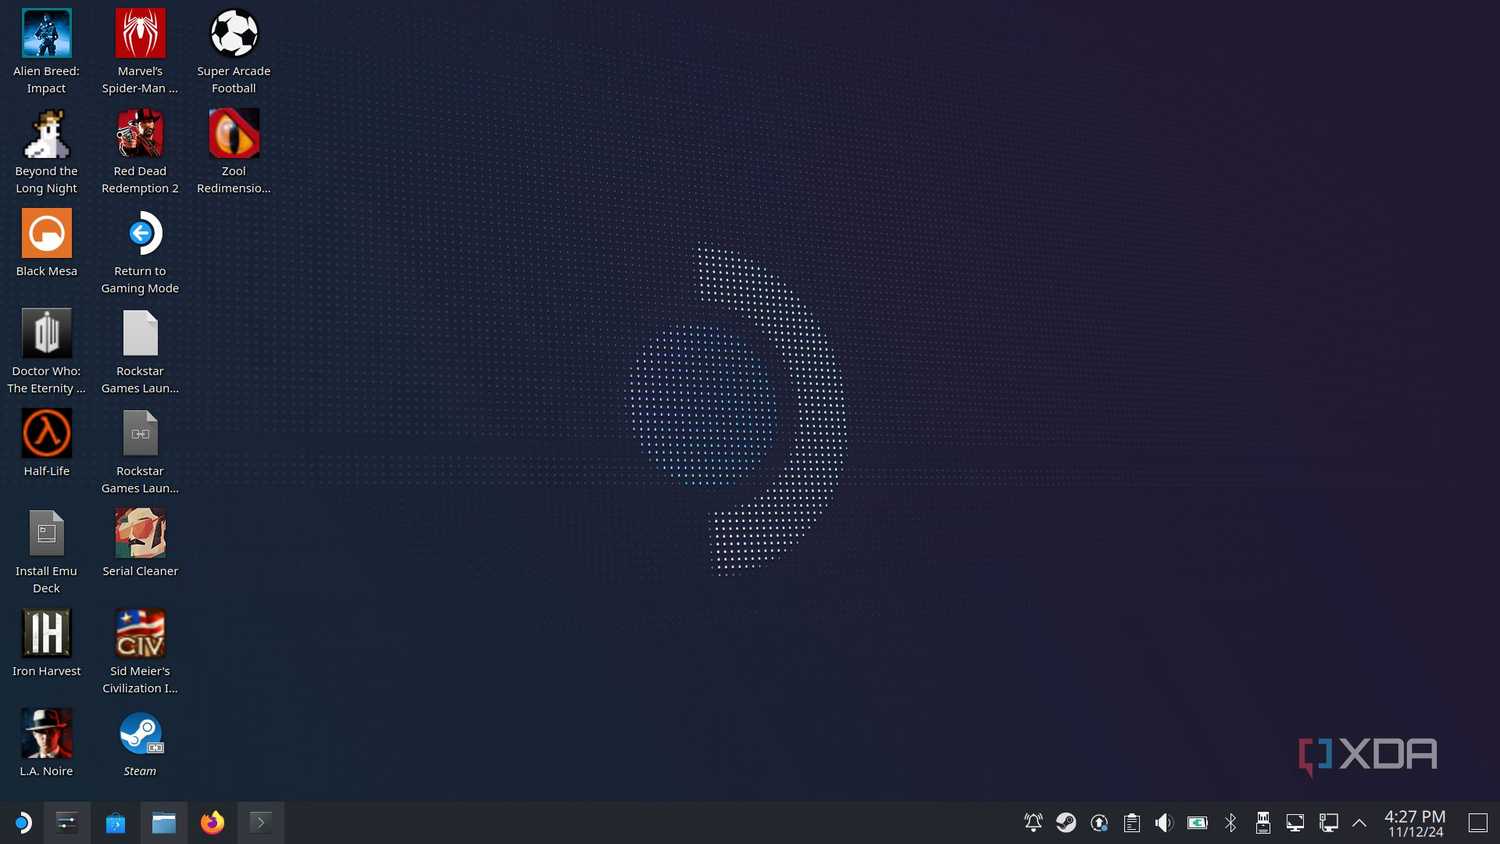Click the Show Desktop button
This screenshot has height=844, width=1500.
1478,822
